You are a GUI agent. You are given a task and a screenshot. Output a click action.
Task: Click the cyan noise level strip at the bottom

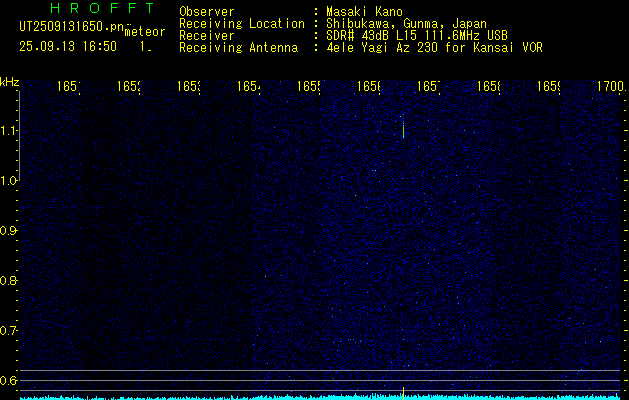coord(320,397)
